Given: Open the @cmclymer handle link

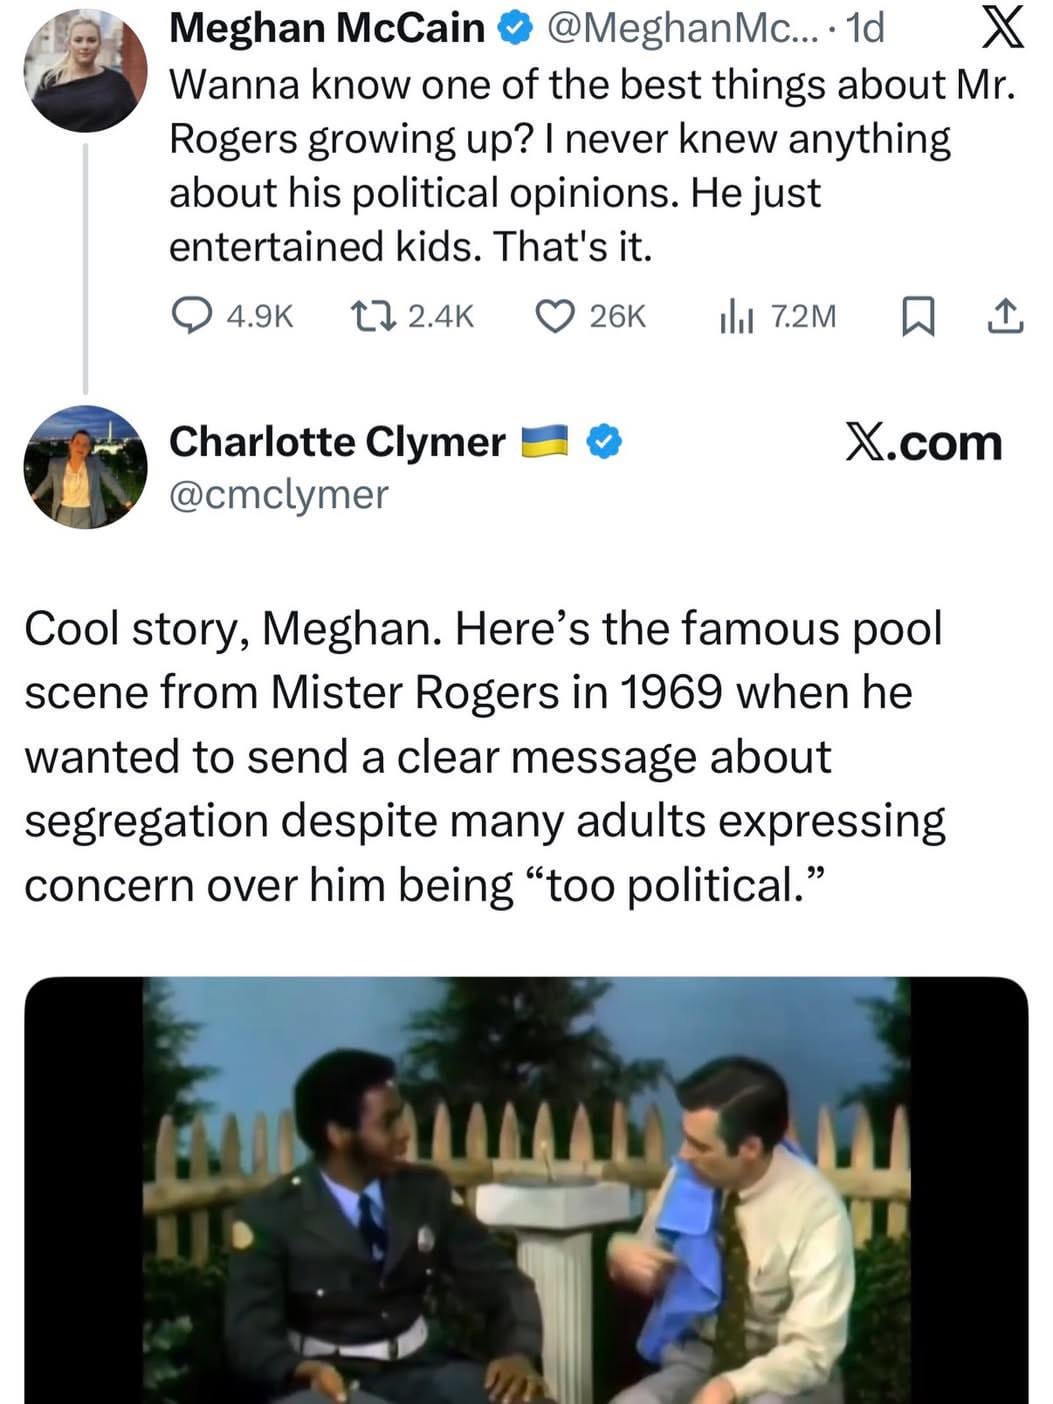Looking at the screenshot, I should [278, 494].
